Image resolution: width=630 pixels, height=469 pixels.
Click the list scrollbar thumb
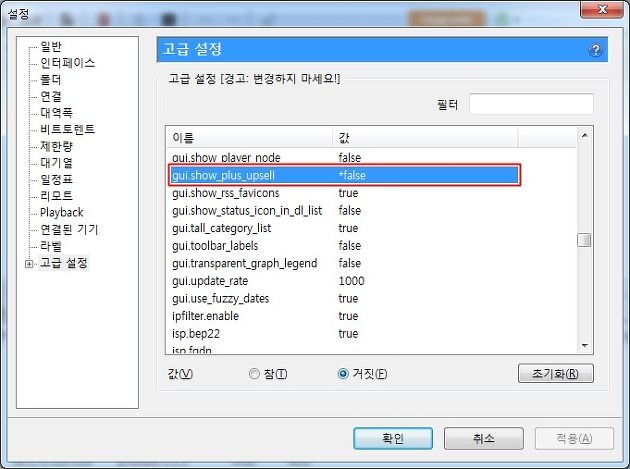pos(584,240)
